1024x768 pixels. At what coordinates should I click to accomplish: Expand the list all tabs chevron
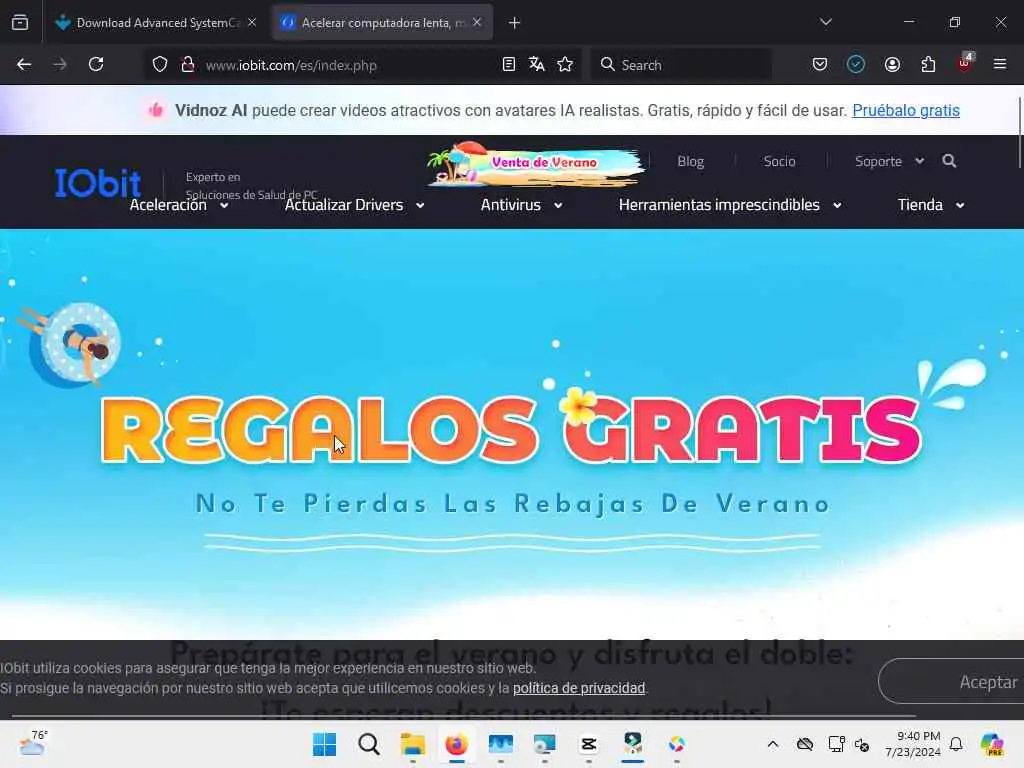(826, 22)
